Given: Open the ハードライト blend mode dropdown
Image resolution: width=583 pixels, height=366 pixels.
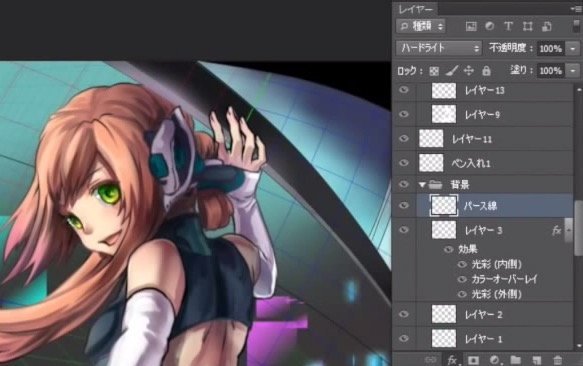Looking at the screenshot, I should (439, 48).
